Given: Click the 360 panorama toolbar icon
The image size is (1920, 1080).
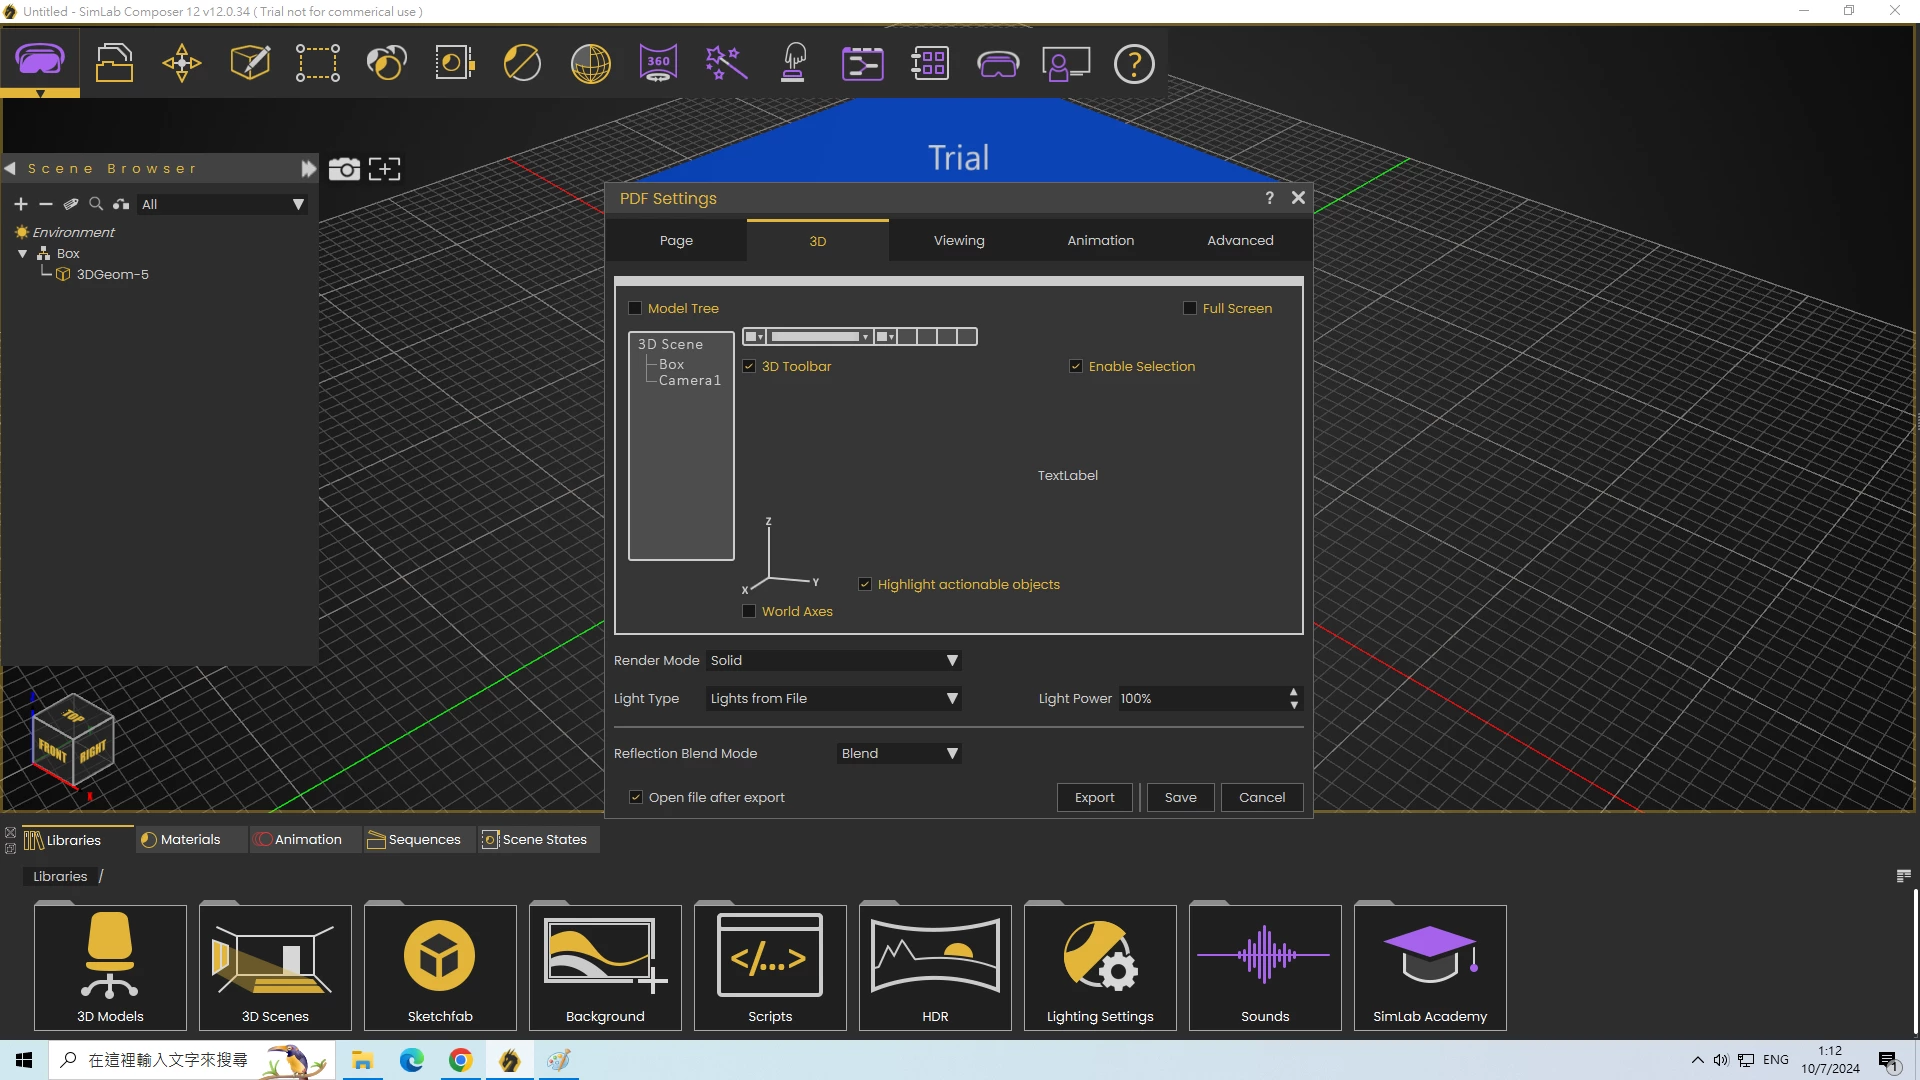Looking at the screenshot, I should [658, 63].
